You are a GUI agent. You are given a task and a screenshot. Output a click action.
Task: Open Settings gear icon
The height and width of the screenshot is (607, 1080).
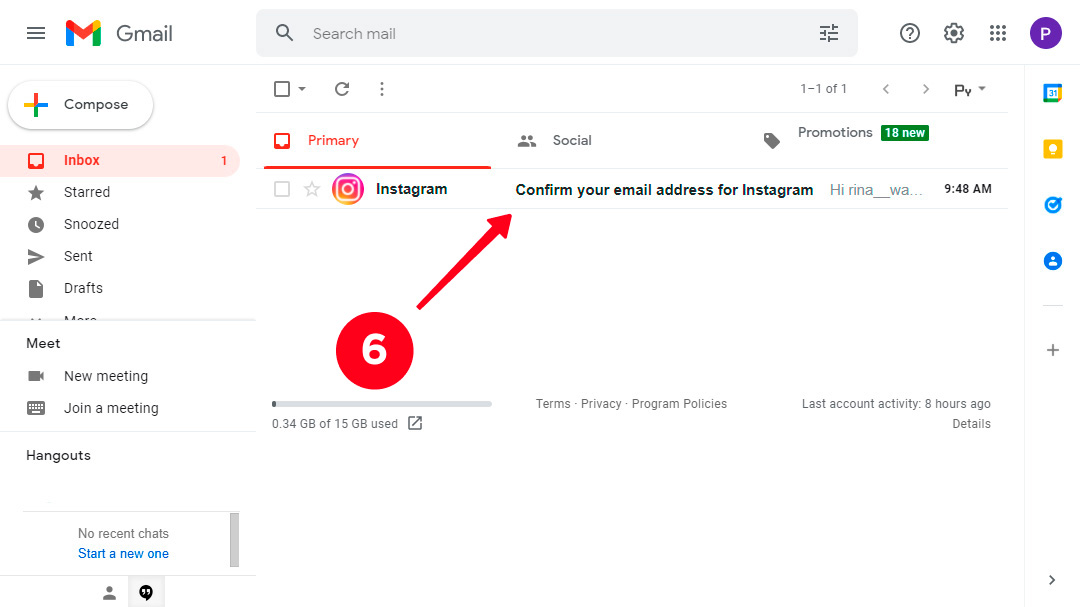[954, 33]
